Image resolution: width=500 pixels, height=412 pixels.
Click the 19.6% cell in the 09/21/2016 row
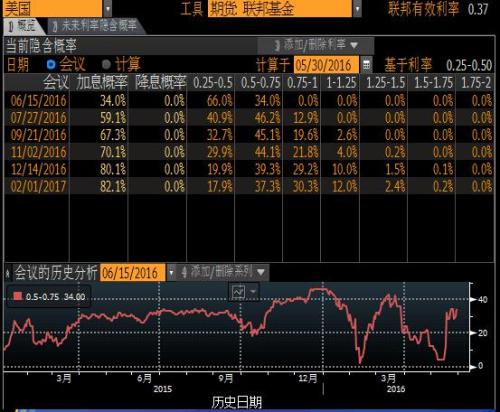(306, 135)
